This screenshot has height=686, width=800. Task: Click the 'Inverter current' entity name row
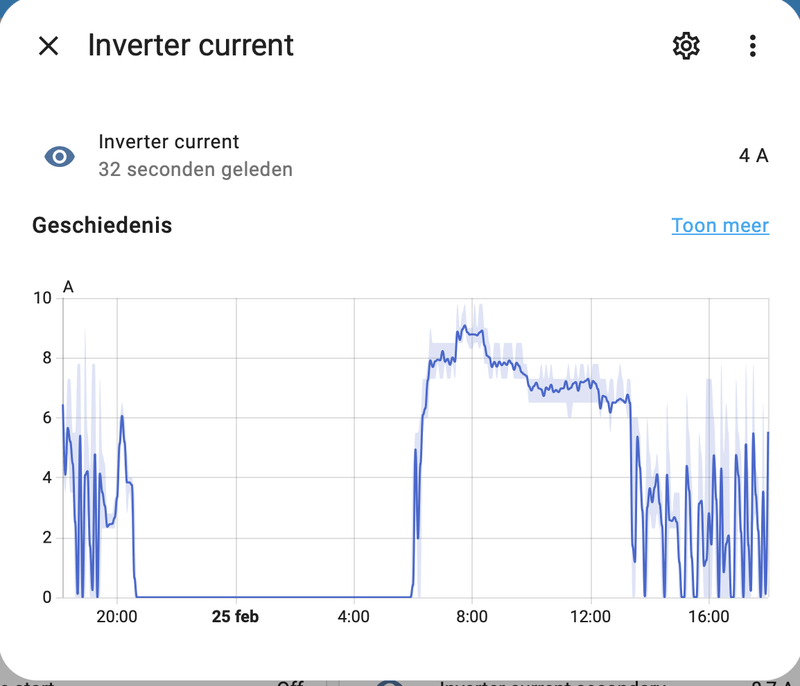169,142
